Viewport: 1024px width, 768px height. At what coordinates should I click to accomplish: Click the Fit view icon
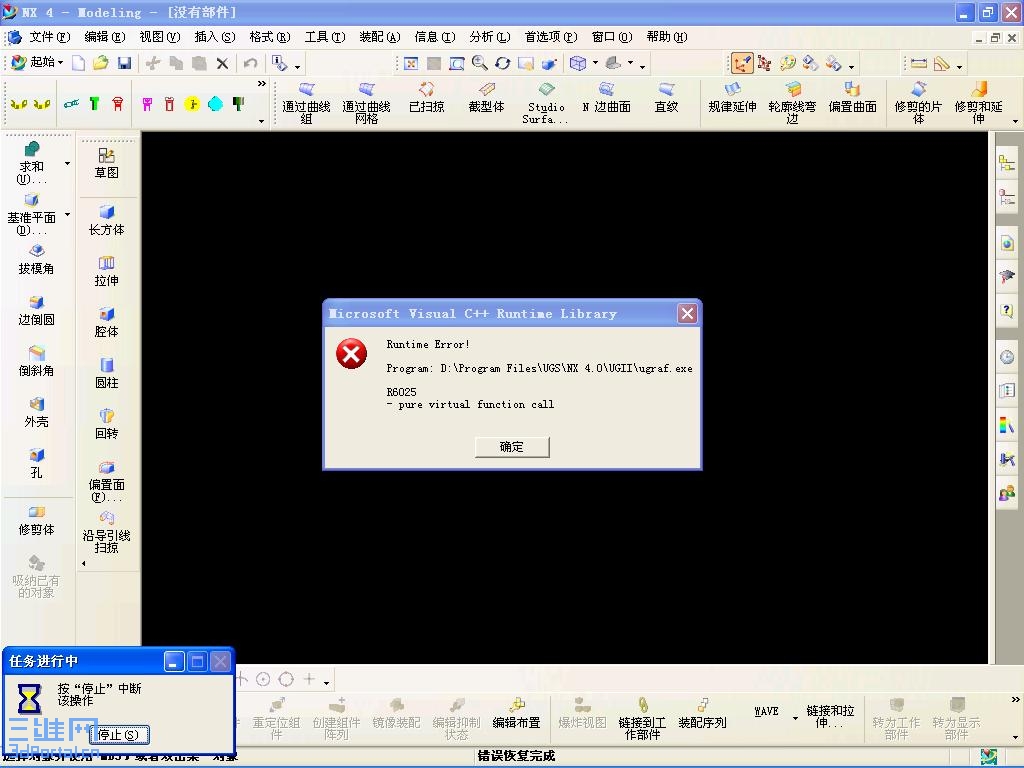click(411, 63)
